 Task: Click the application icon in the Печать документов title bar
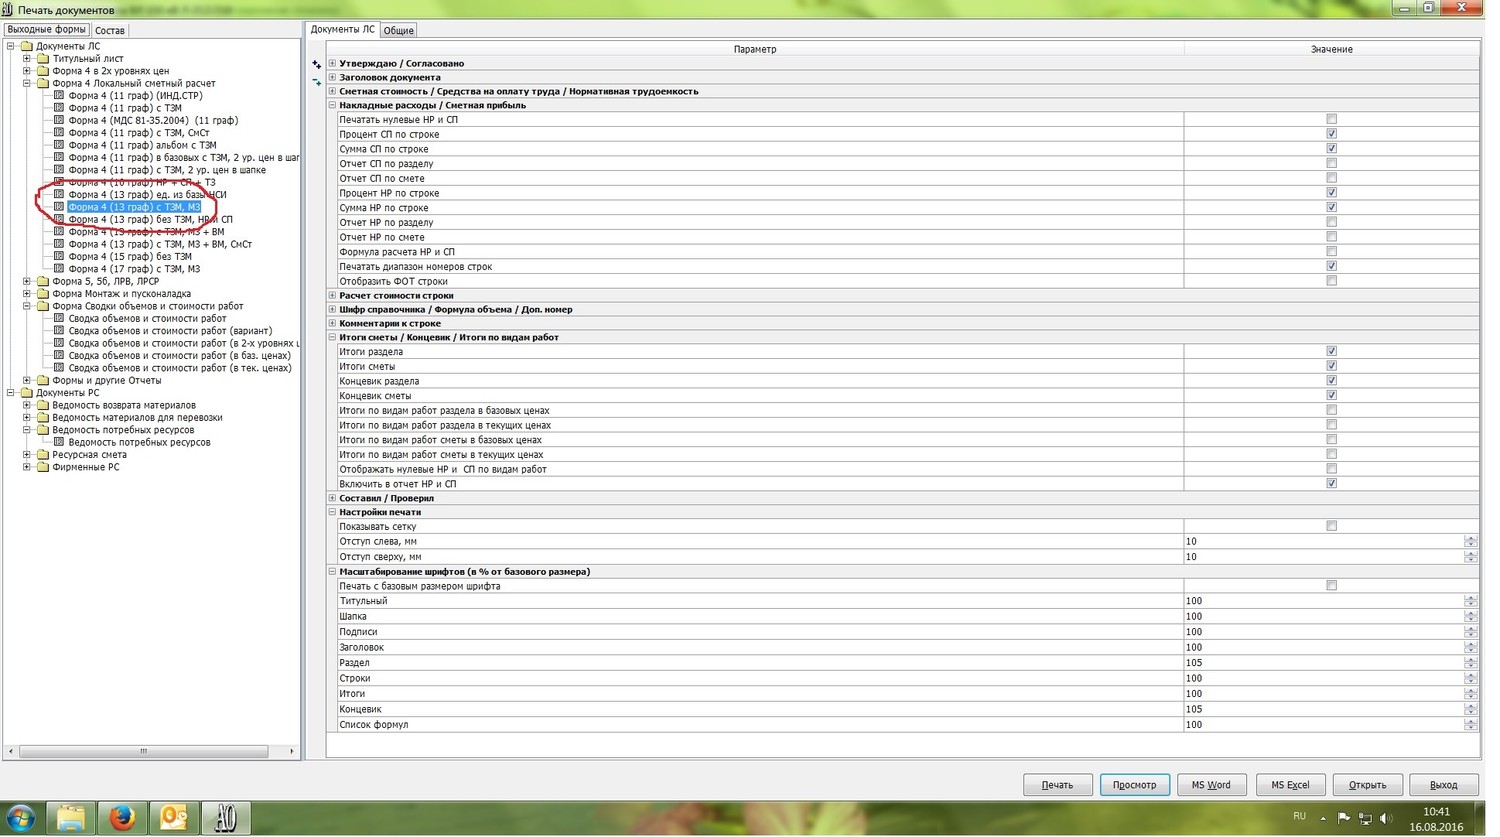click(8, 9)
